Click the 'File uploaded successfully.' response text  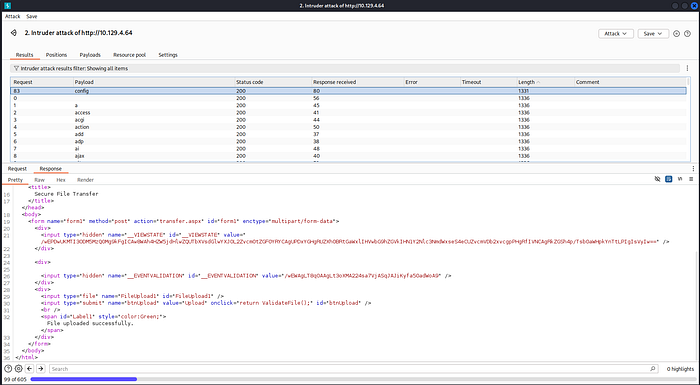point(90,323)
